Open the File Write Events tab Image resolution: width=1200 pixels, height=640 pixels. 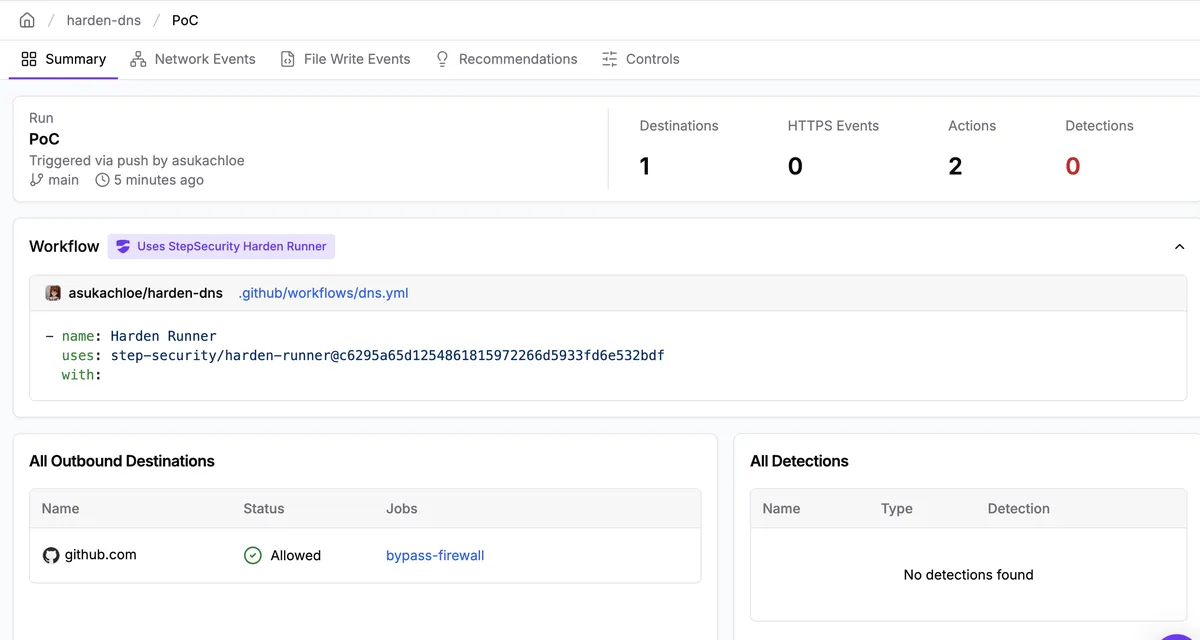[x=356, y=59]
